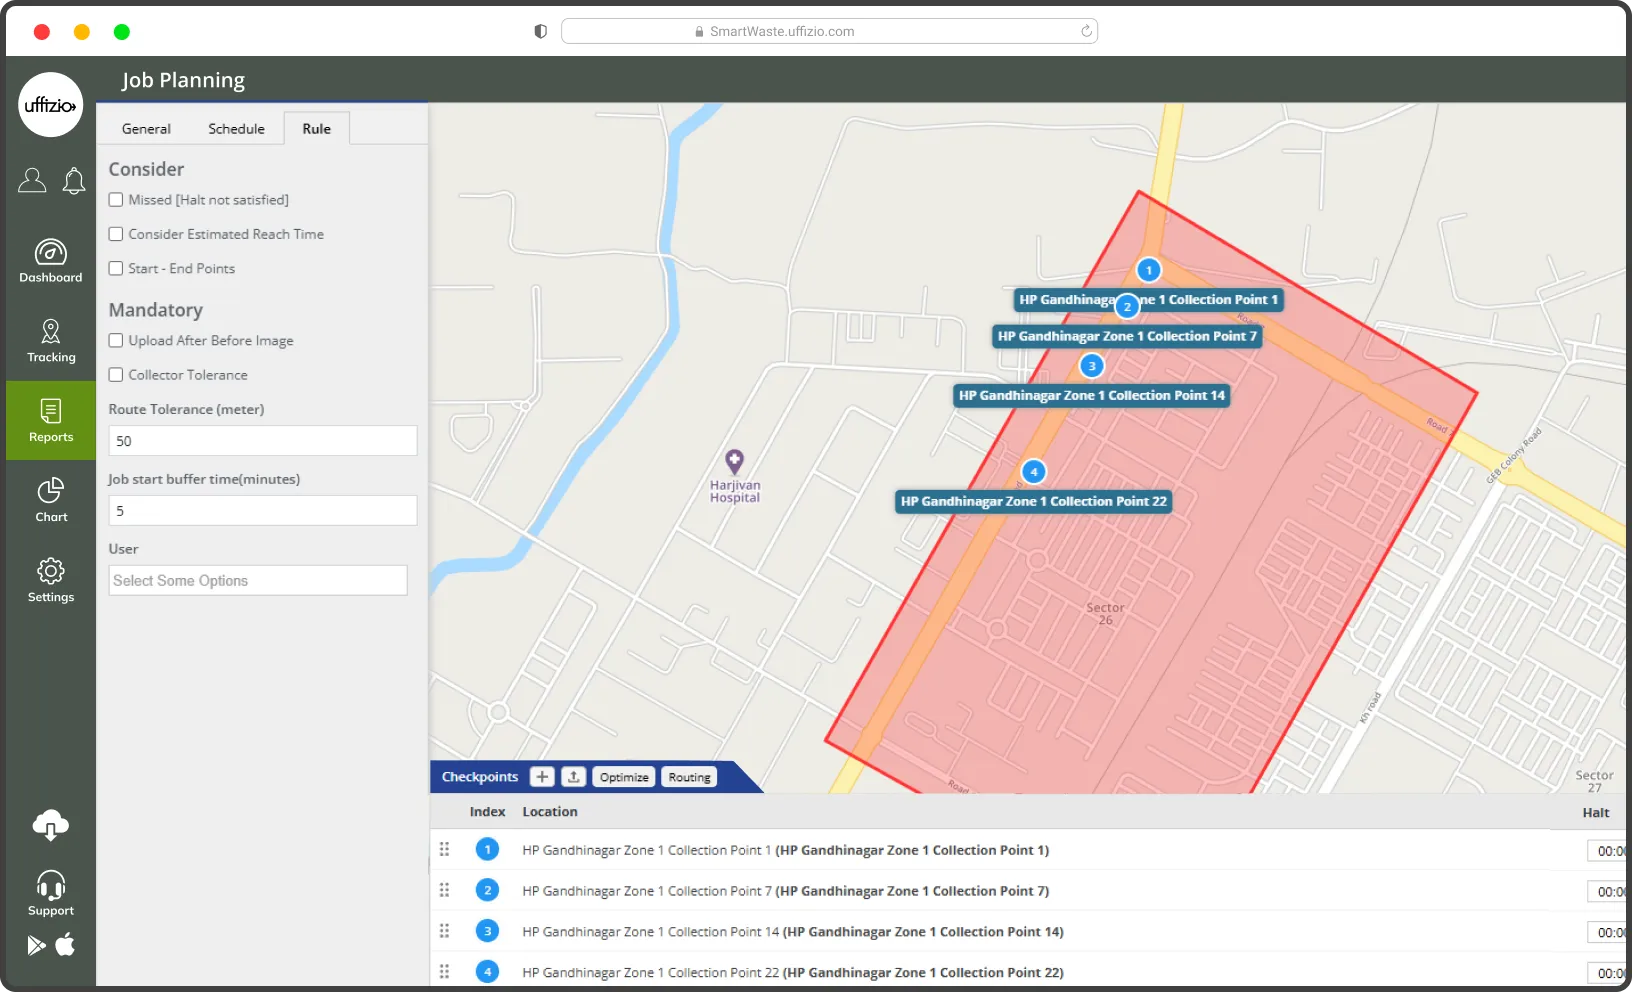Open the User select options dropdown
Screen dimensions: 1632x992
pyautogui.click(x=258, y=581)
